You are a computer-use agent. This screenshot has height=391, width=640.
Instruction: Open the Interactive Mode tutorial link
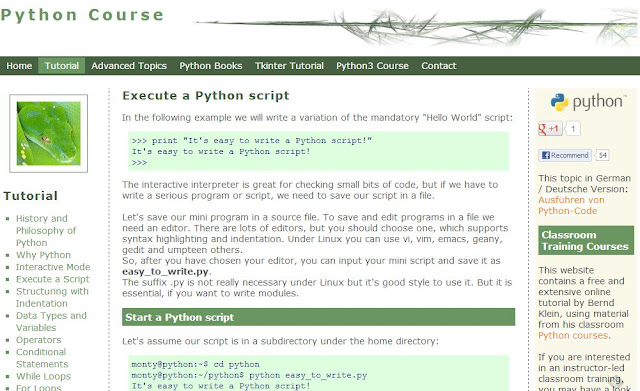tap(53, 267)
